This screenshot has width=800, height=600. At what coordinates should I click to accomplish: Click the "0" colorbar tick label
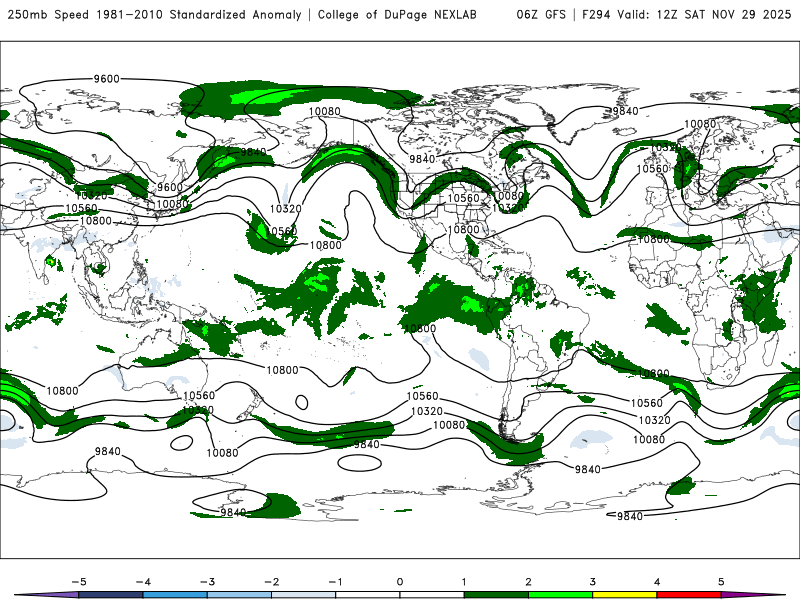tap(400, 582)
